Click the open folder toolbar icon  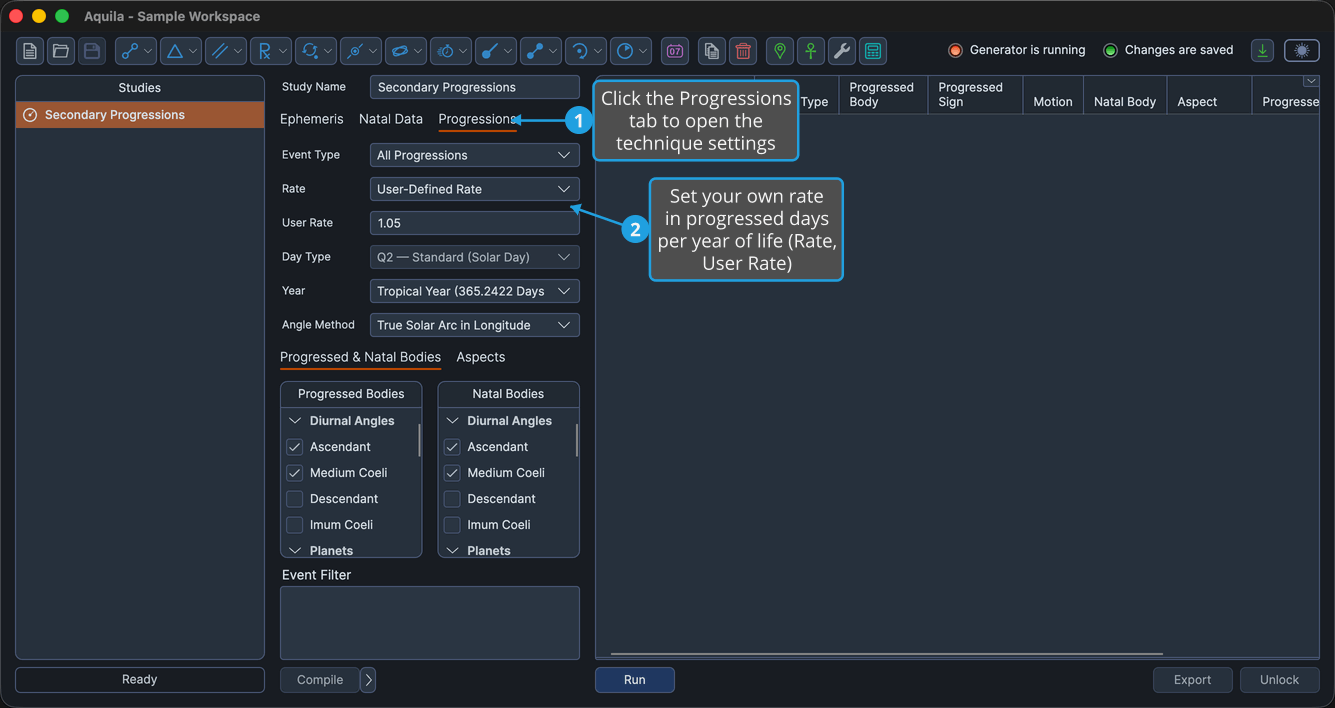pos(61,51)
